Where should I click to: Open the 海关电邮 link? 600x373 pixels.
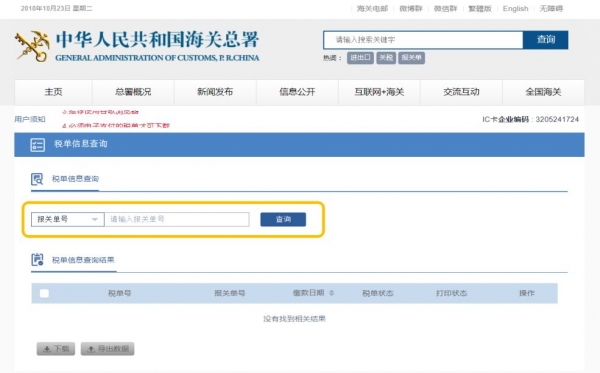click(372, 8)
